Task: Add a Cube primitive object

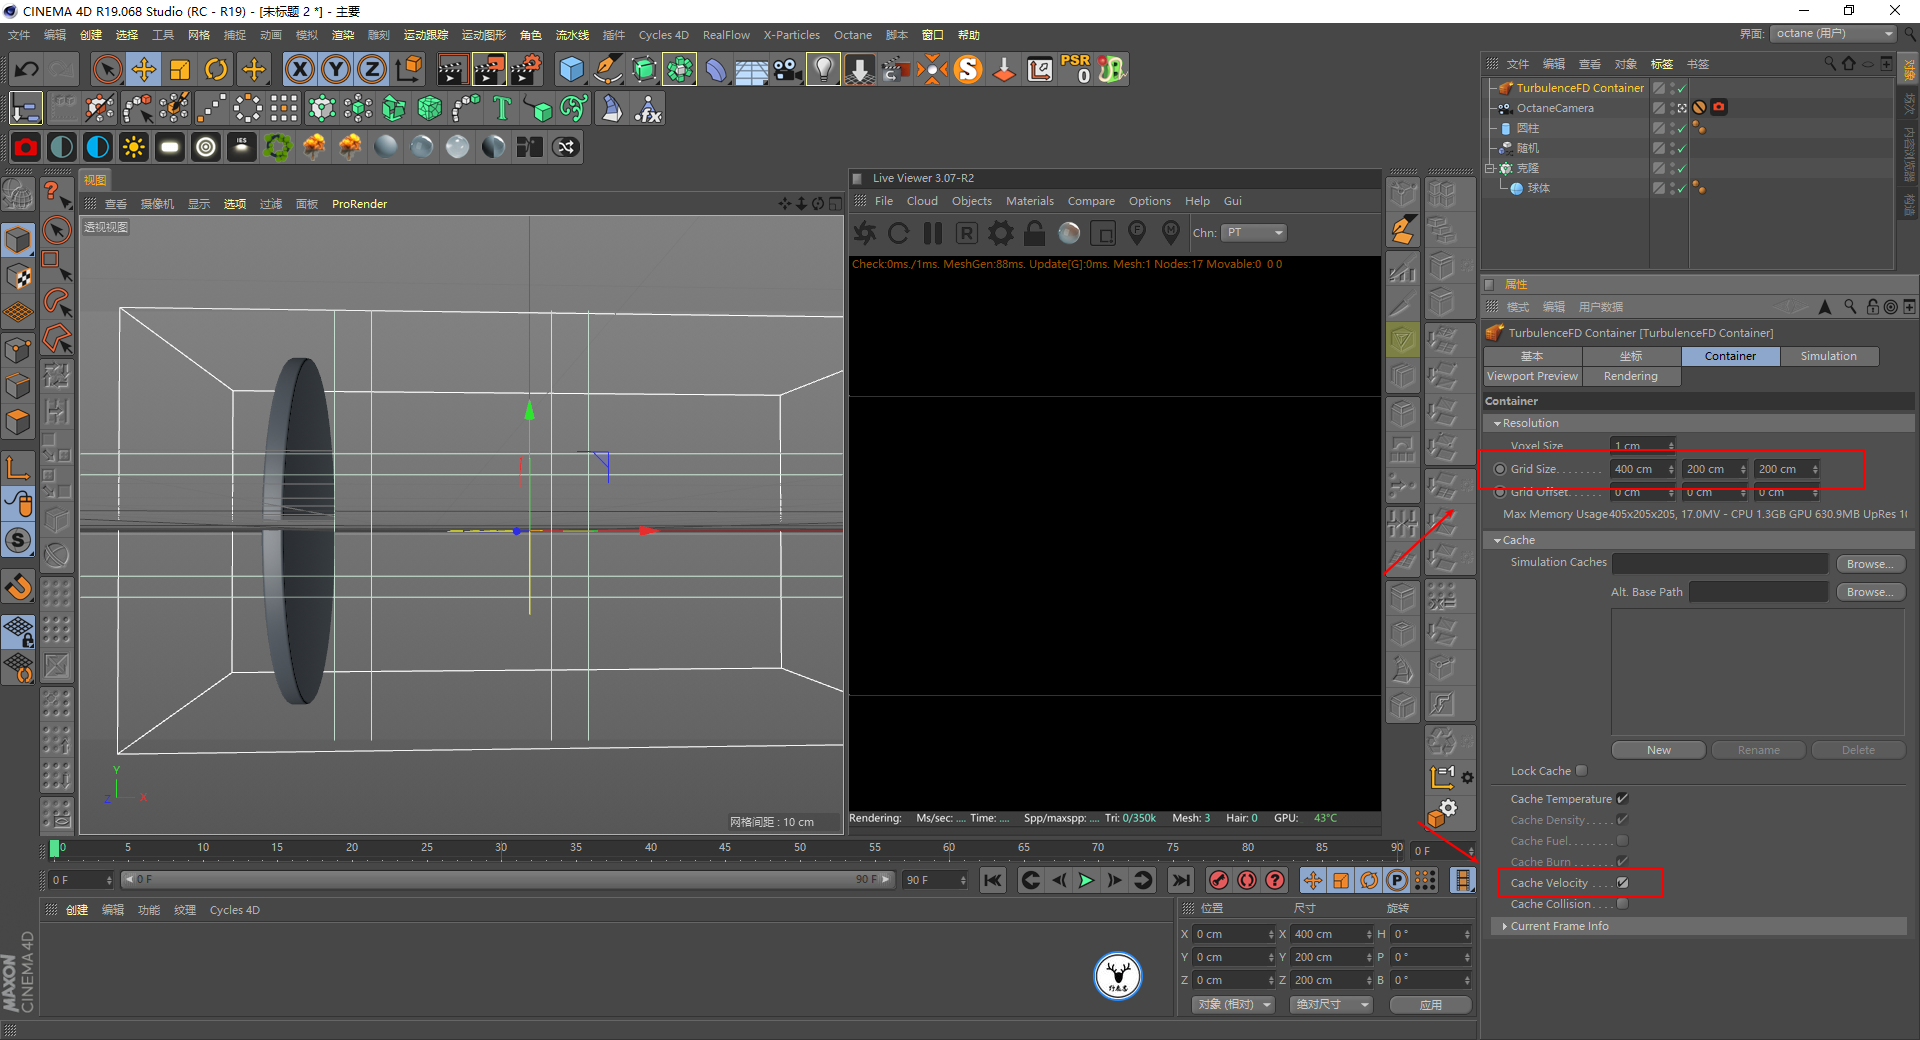Action: point(571,69)
